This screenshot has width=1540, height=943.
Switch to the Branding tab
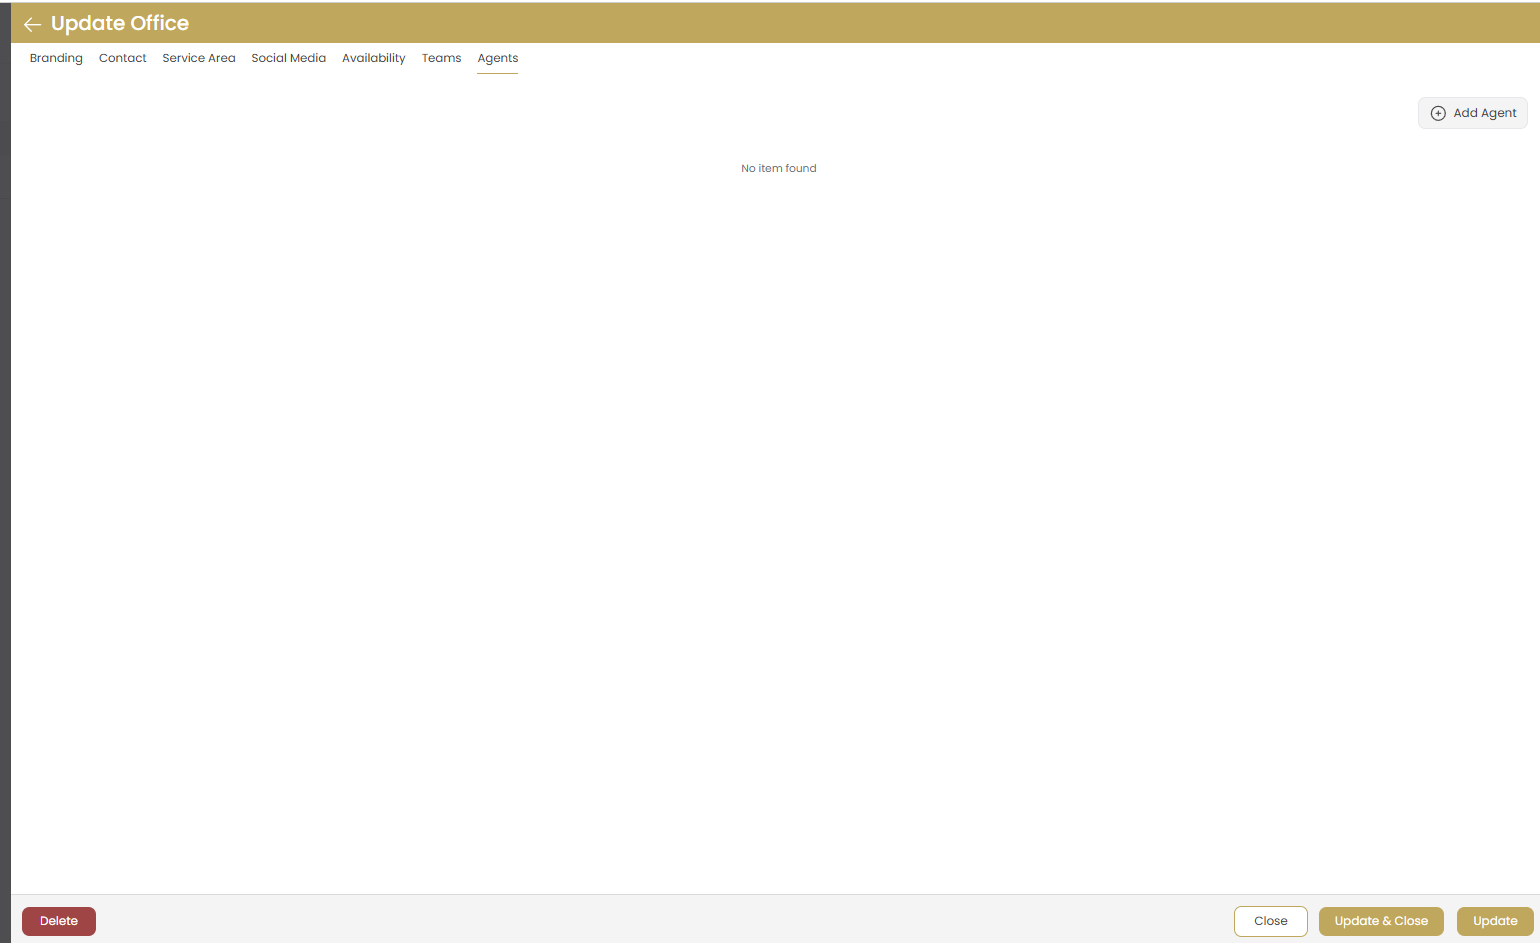pyautogui.click(x=56, y=58)
